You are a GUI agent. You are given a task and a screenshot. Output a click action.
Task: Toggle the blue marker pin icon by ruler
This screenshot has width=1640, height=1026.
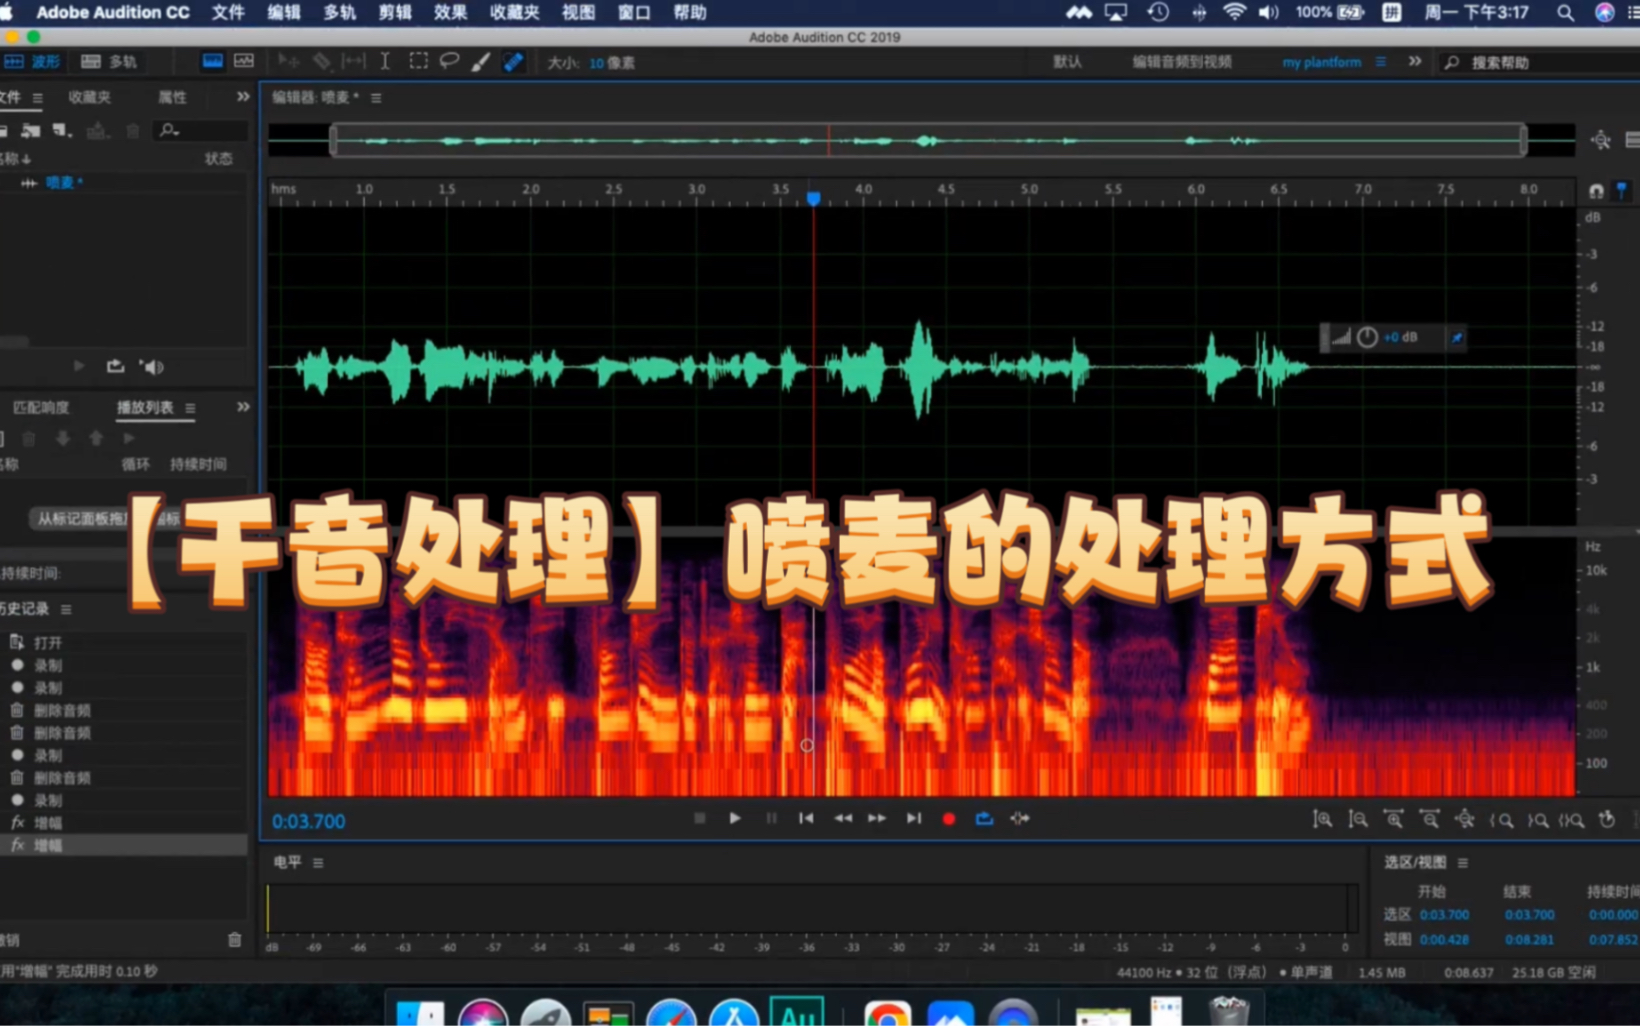(1621, 190)
